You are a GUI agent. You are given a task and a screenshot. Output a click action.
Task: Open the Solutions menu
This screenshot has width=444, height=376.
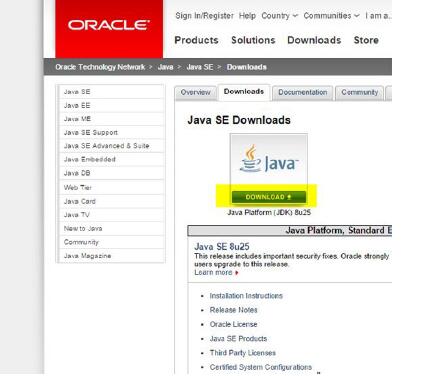(253, 40)
